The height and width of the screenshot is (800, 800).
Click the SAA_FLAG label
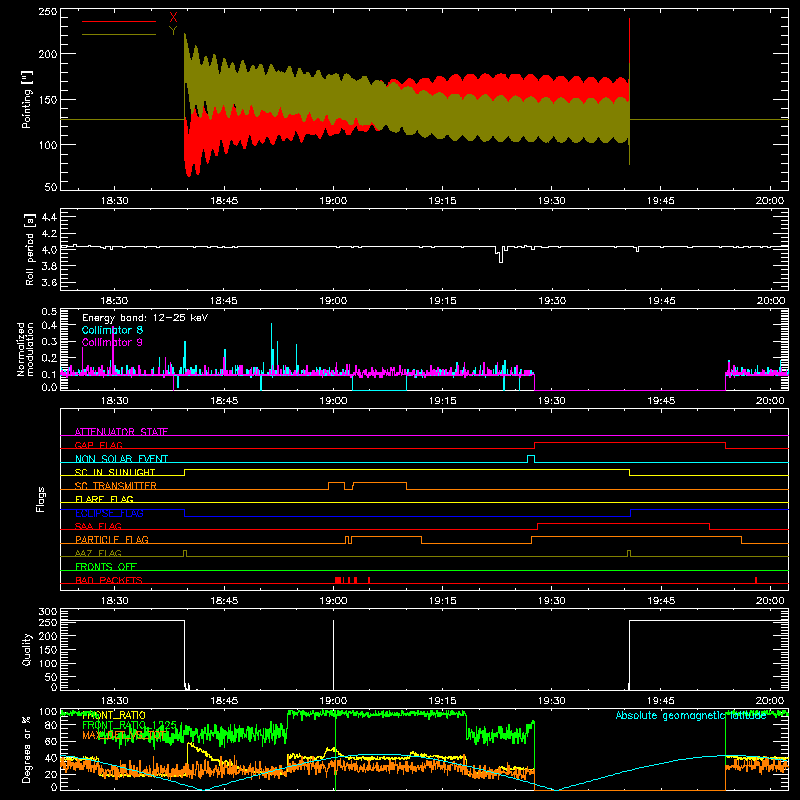click(x=98, y=526)
